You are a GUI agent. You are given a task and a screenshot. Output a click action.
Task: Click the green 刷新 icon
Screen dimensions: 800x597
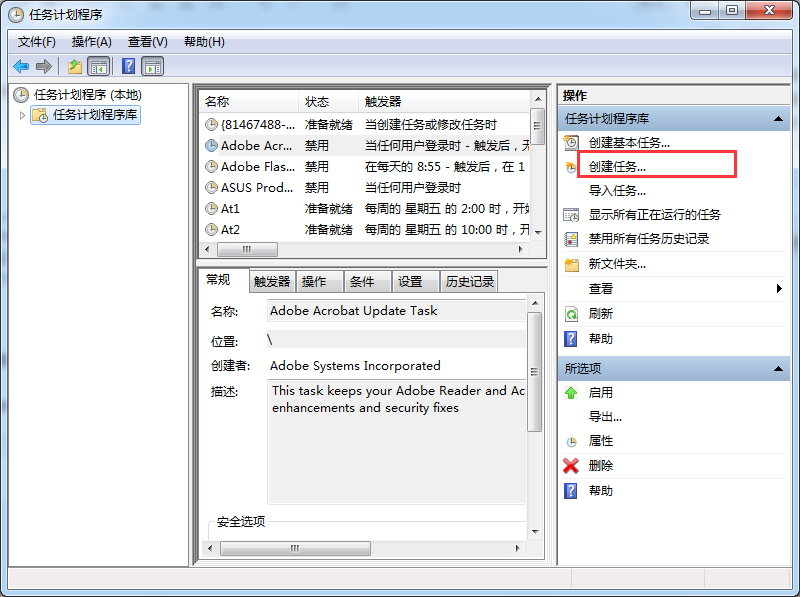pos(571,314)
